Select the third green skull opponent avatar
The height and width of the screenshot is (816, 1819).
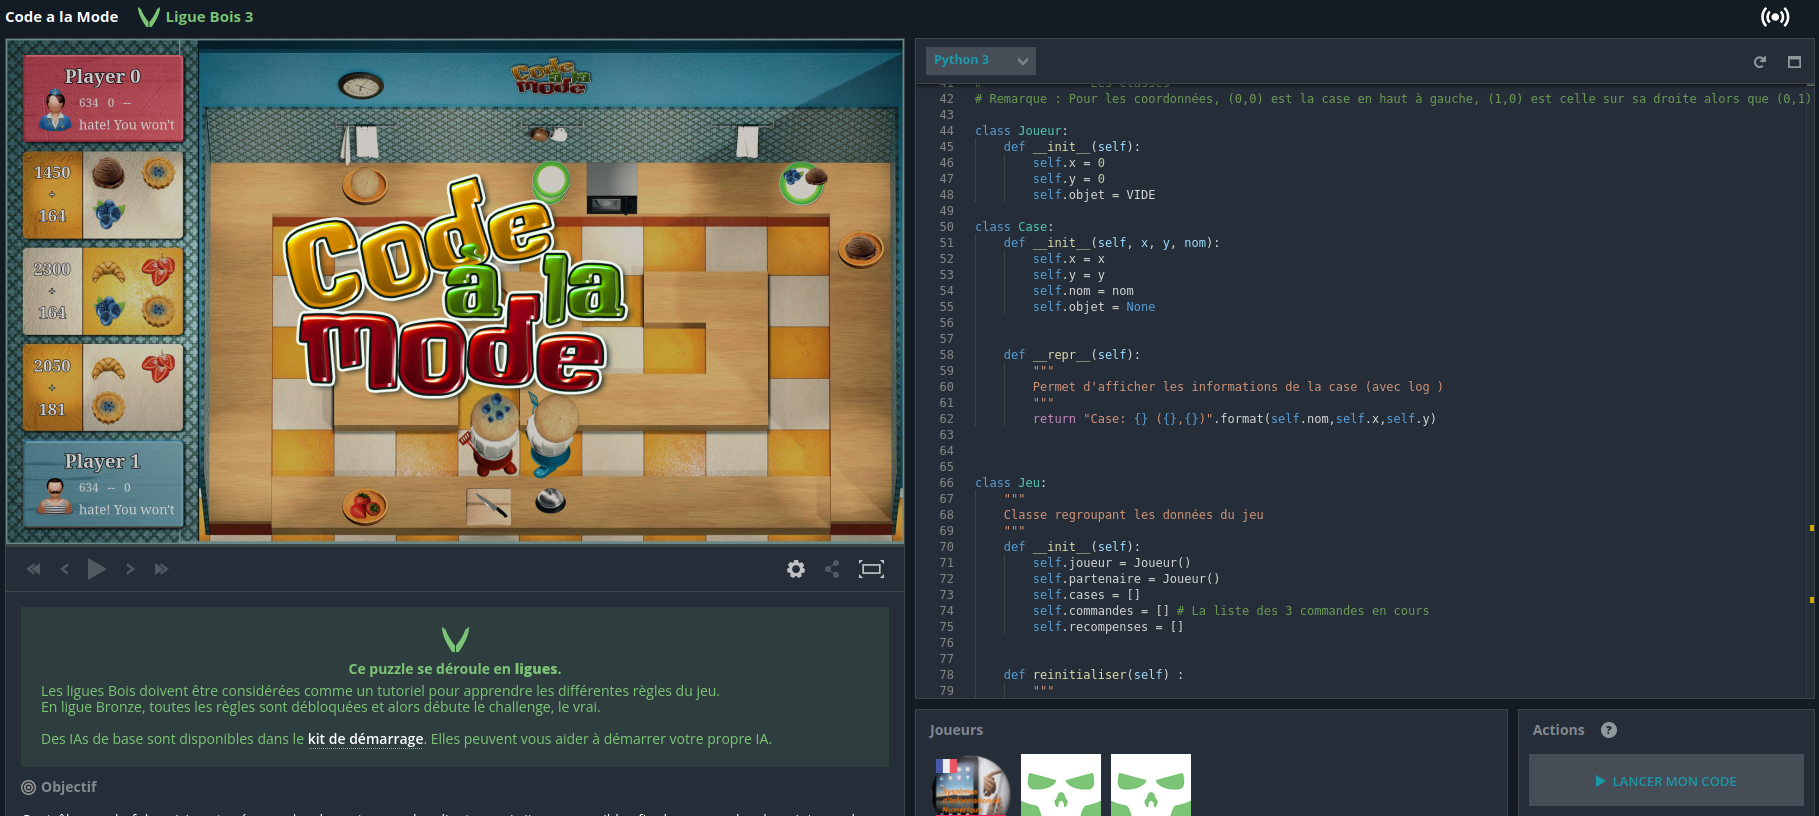pyautogui.click(x=1151, y=786)
